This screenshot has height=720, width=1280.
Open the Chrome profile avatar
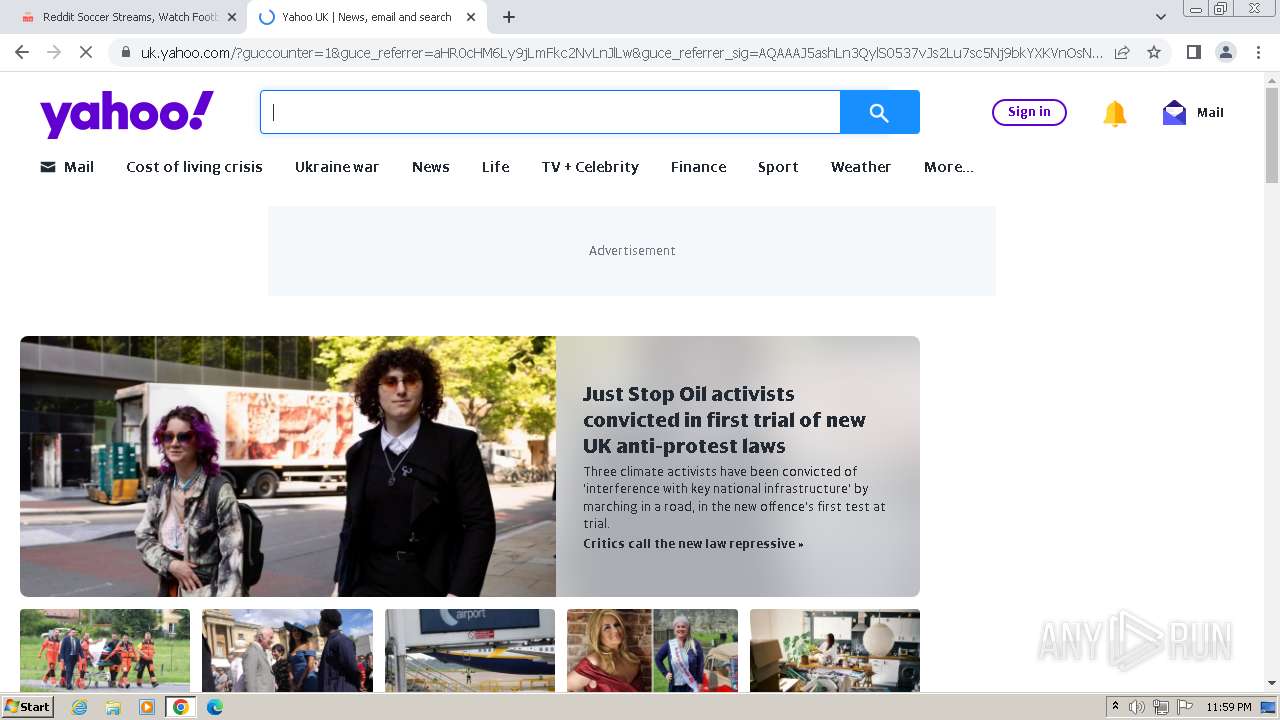click(1225, 52)
